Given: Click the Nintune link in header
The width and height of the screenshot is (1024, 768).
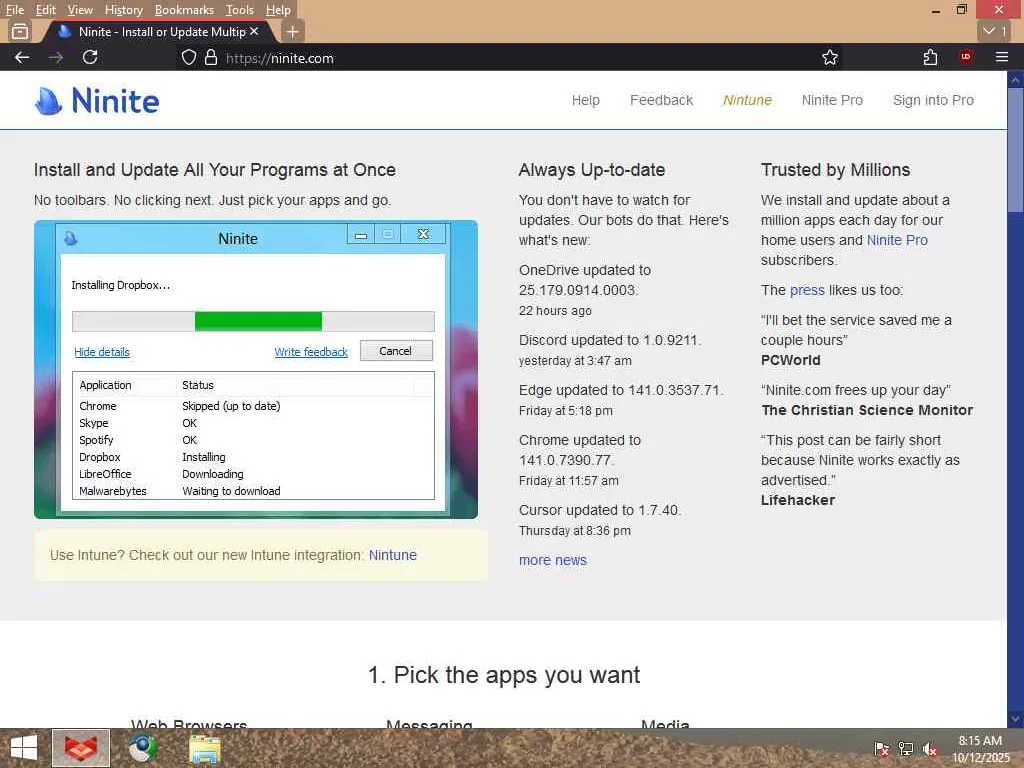Looking at the screenshot, I should 747,100.
